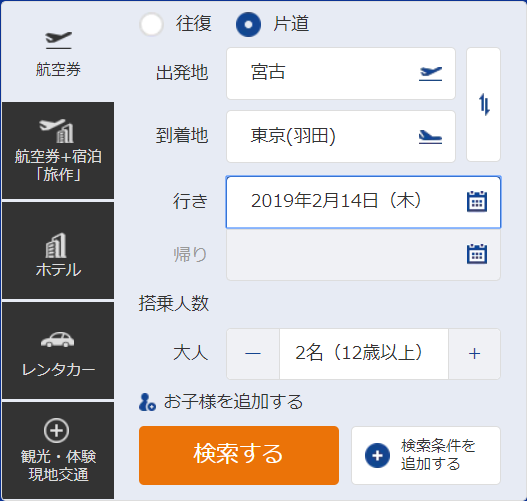Screen dimensions: 527x501
Task: Click the car icon above レンタカー
Action: [x=57, y=339]
